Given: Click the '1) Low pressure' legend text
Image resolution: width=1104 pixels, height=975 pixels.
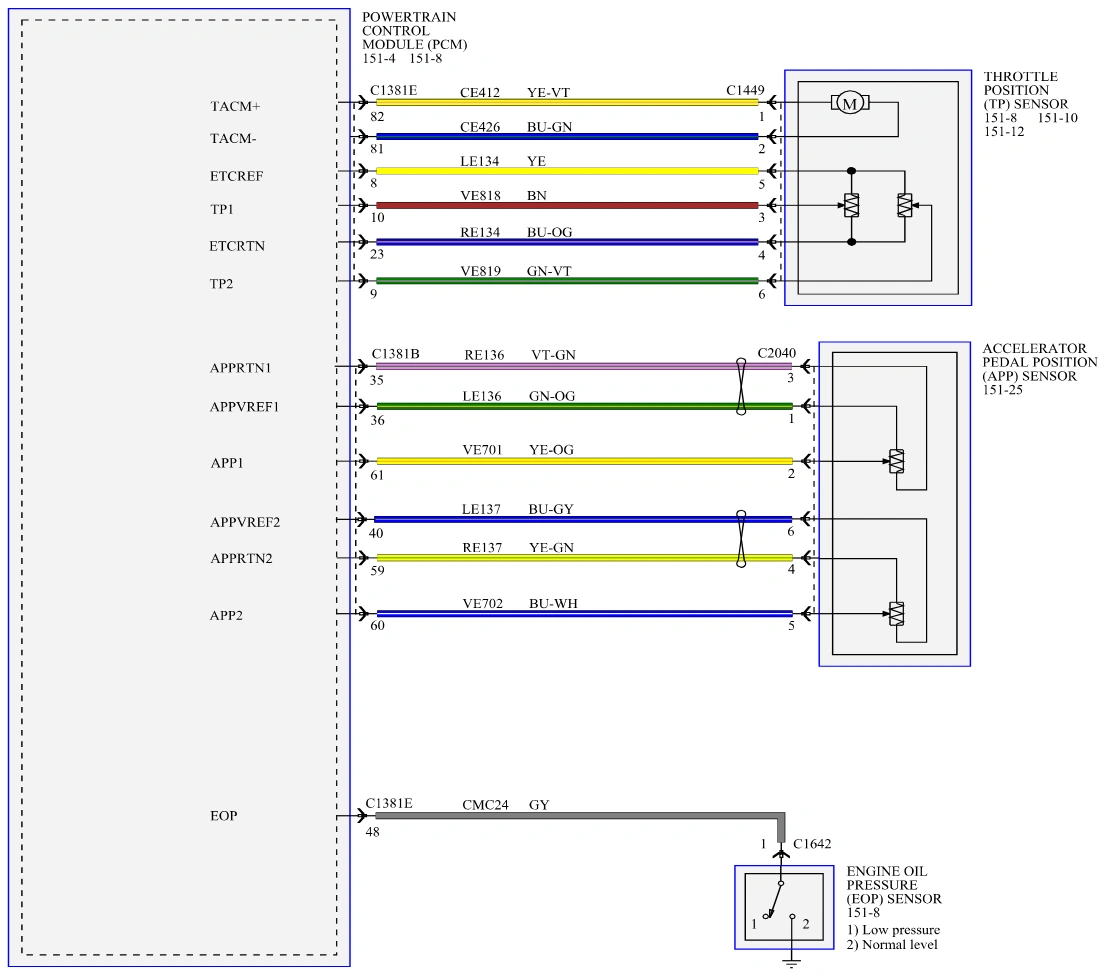Looking at the screenshot, I should coord(893,930).
